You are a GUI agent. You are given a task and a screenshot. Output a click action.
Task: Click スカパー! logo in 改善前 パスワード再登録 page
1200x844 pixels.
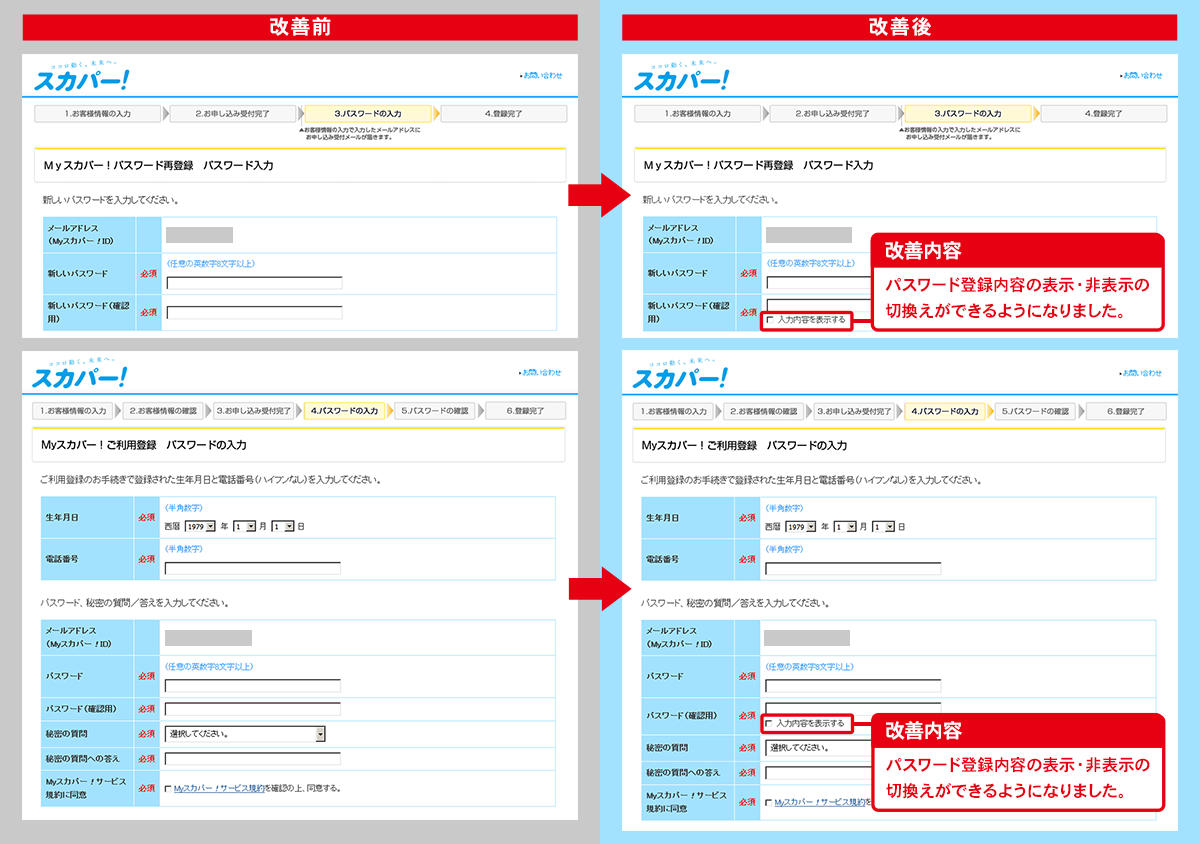[82, 78]
